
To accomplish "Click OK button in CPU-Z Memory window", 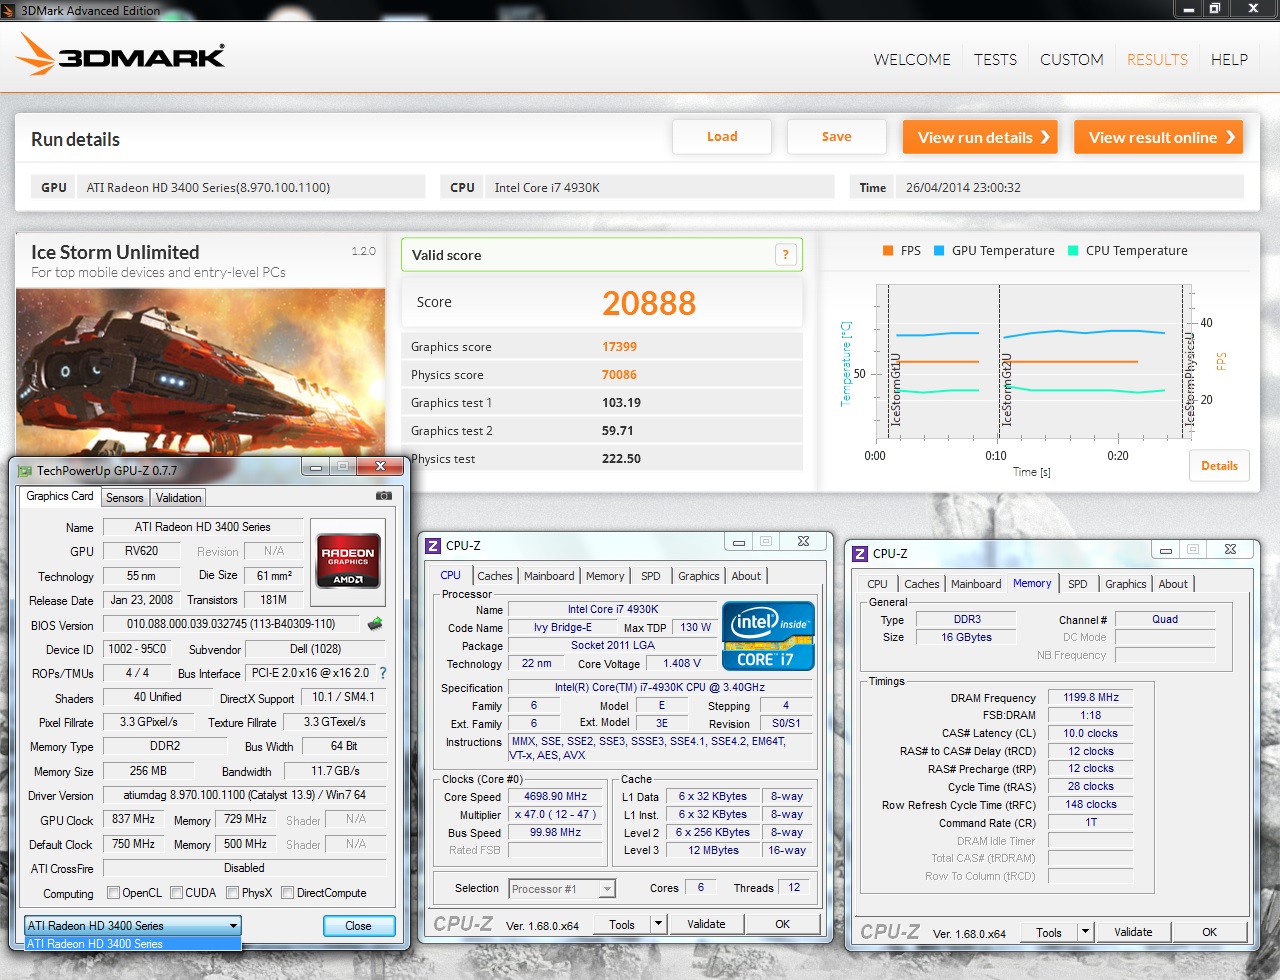I will 1210,932.
